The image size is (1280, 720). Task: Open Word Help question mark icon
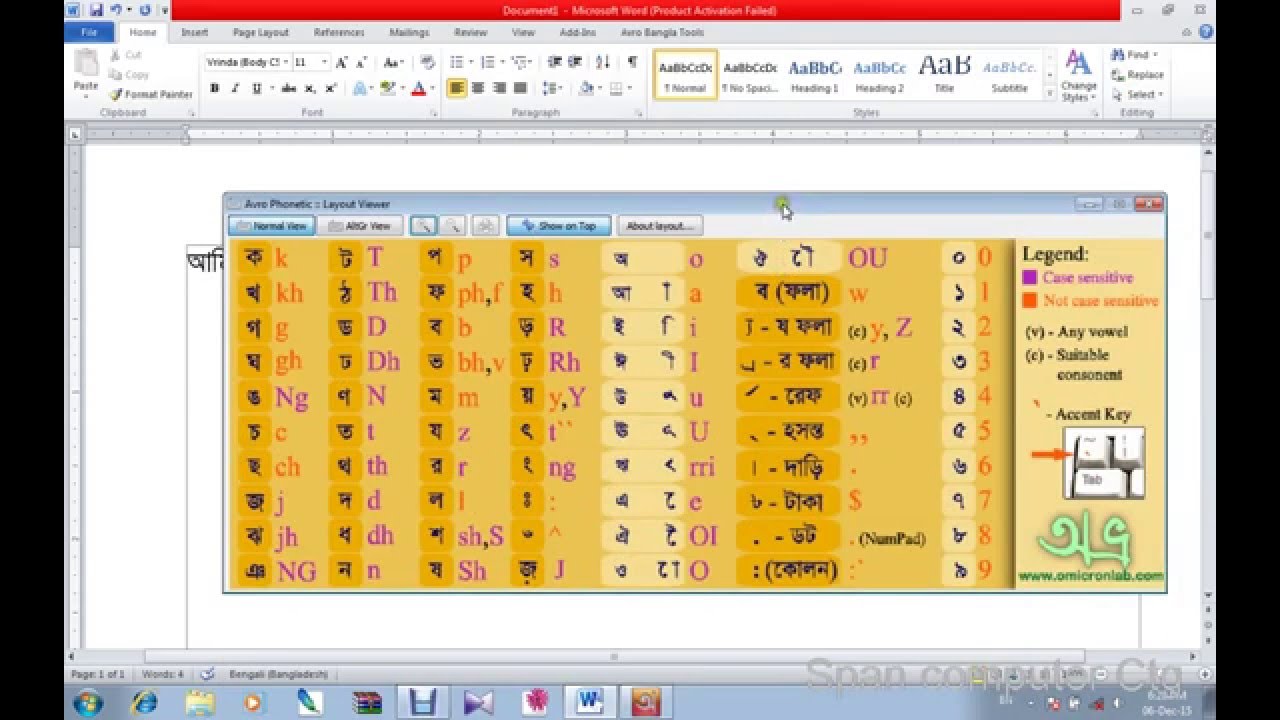1207,32
